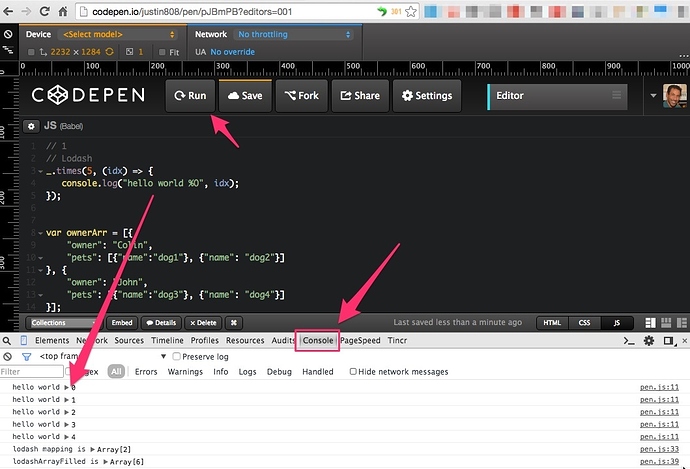Filter console by Warnings
690x469 pixels.
185,372
